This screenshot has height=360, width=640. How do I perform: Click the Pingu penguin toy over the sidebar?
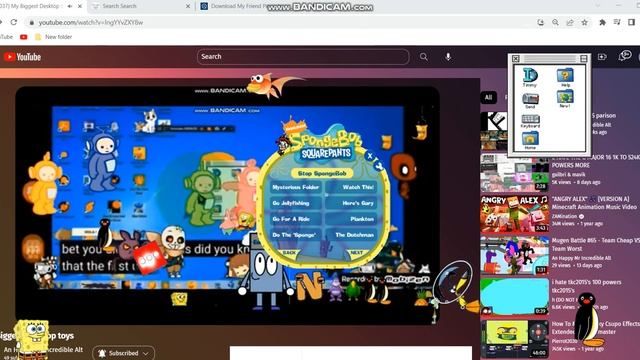(589, 319)
